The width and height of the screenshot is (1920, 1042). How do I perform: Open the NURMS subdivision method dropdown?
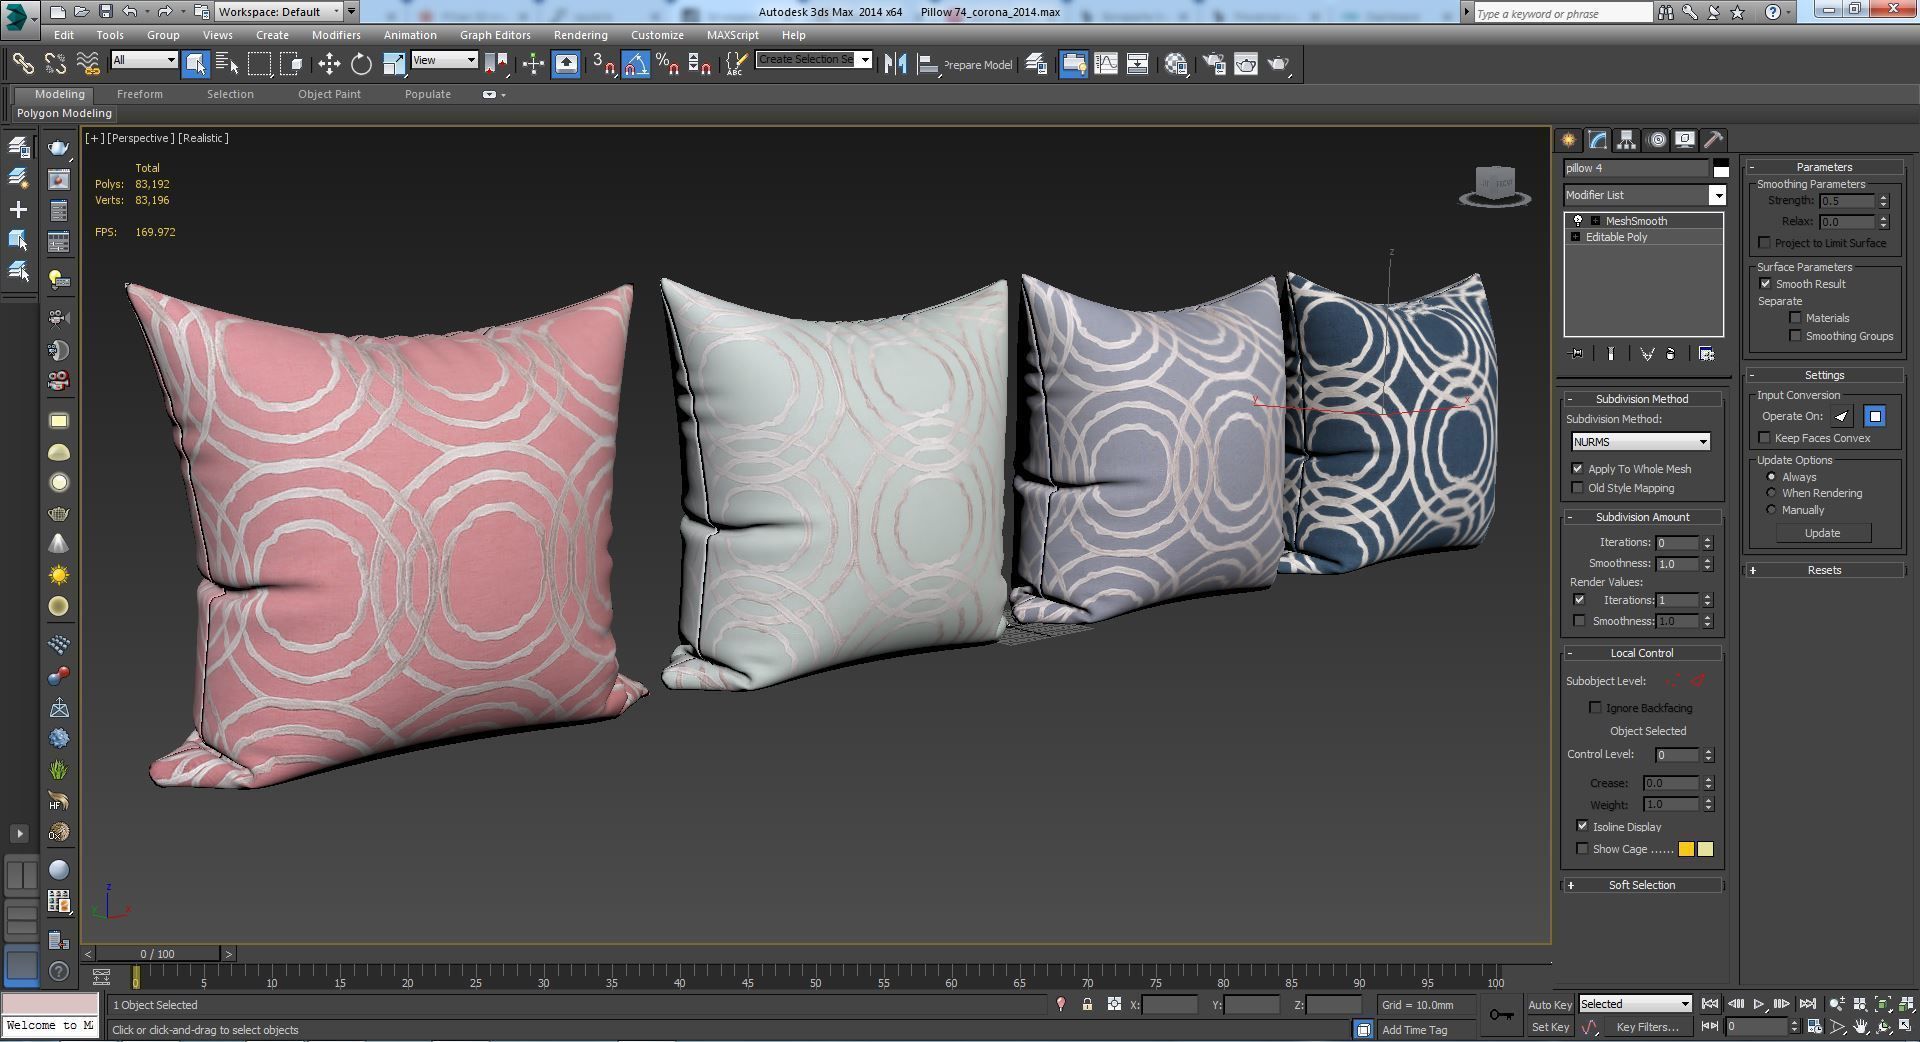[x=1640, y=441]
